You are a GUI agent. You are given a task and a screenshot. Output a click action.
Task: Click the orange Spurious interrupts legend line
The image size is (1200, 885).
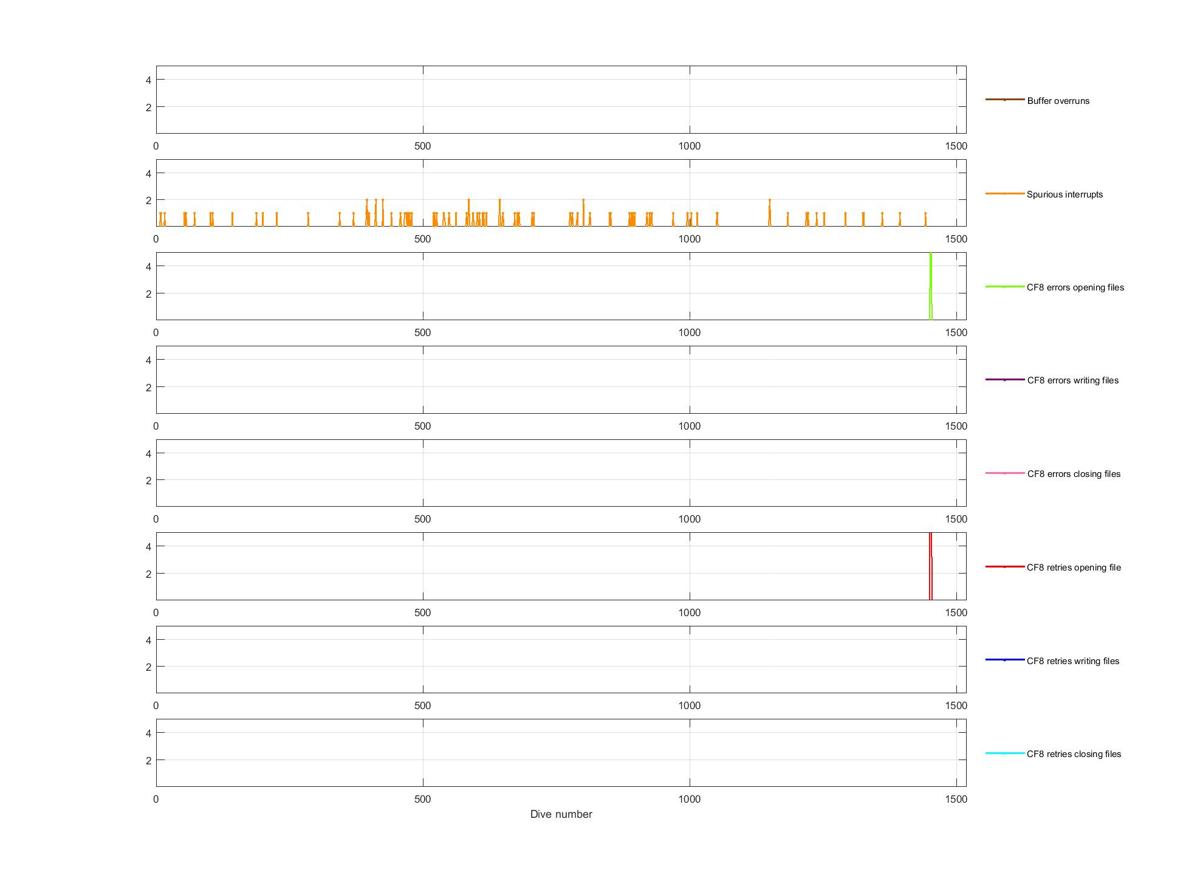coord(1005,193)
